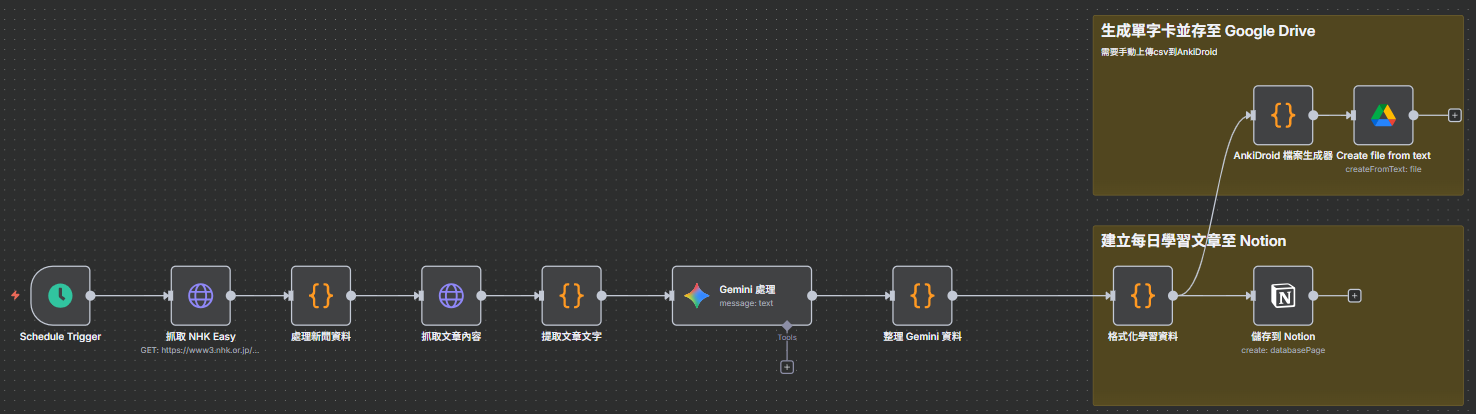The width and height of the screenshot is (1476, 414).
Task: Click the AnkiDroid 檔案生成器 code node
Action: click(1283, 115)
